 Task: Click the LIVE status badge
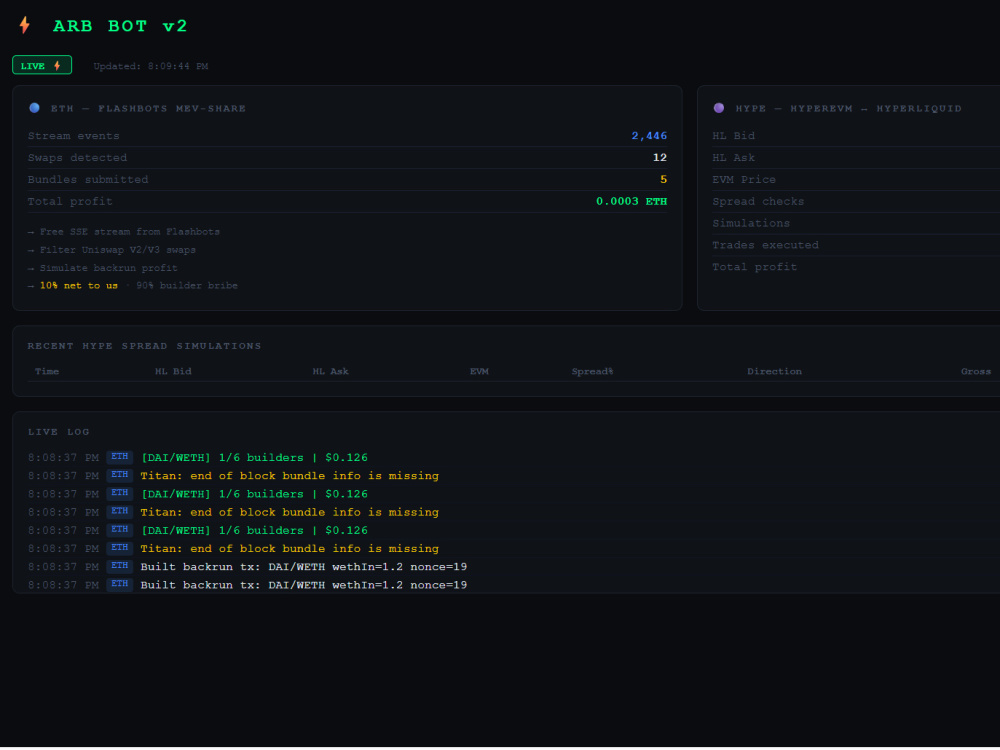[42, 65]
